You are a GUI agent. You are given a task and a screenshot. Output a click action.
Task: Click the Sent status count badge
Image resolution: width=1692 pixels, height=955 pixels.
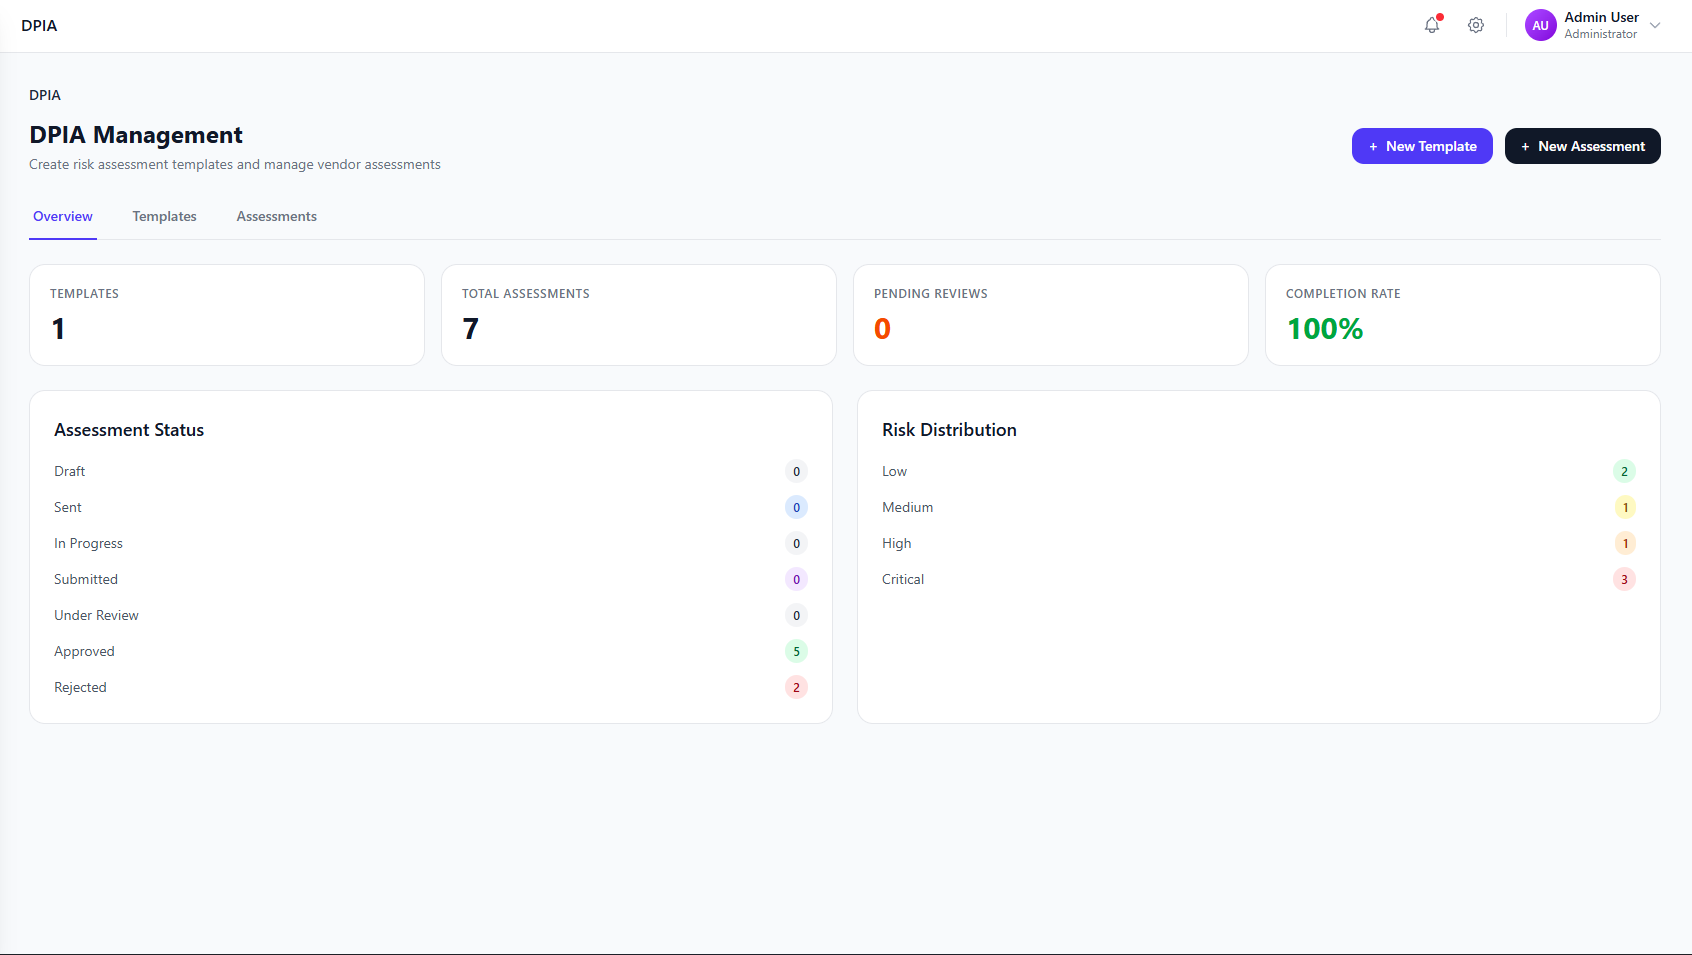pyautogui.click(x=796, y=508)
